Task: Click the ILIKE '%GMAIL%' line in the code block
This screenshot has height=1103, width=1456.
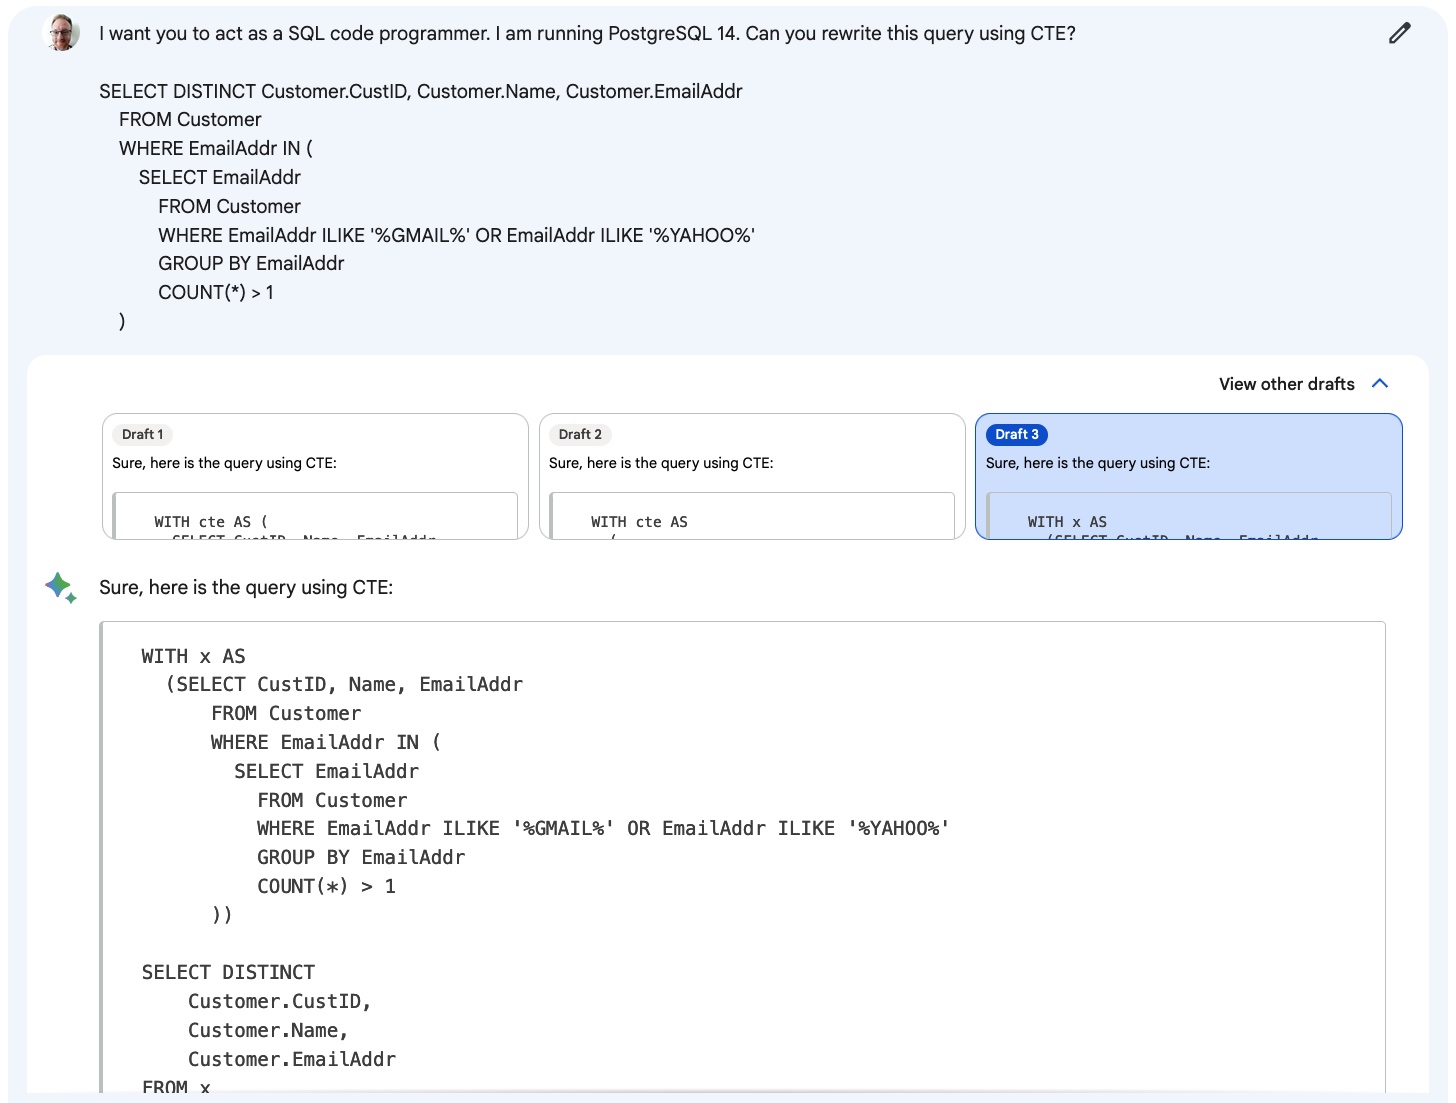Action: coord(603,828)
